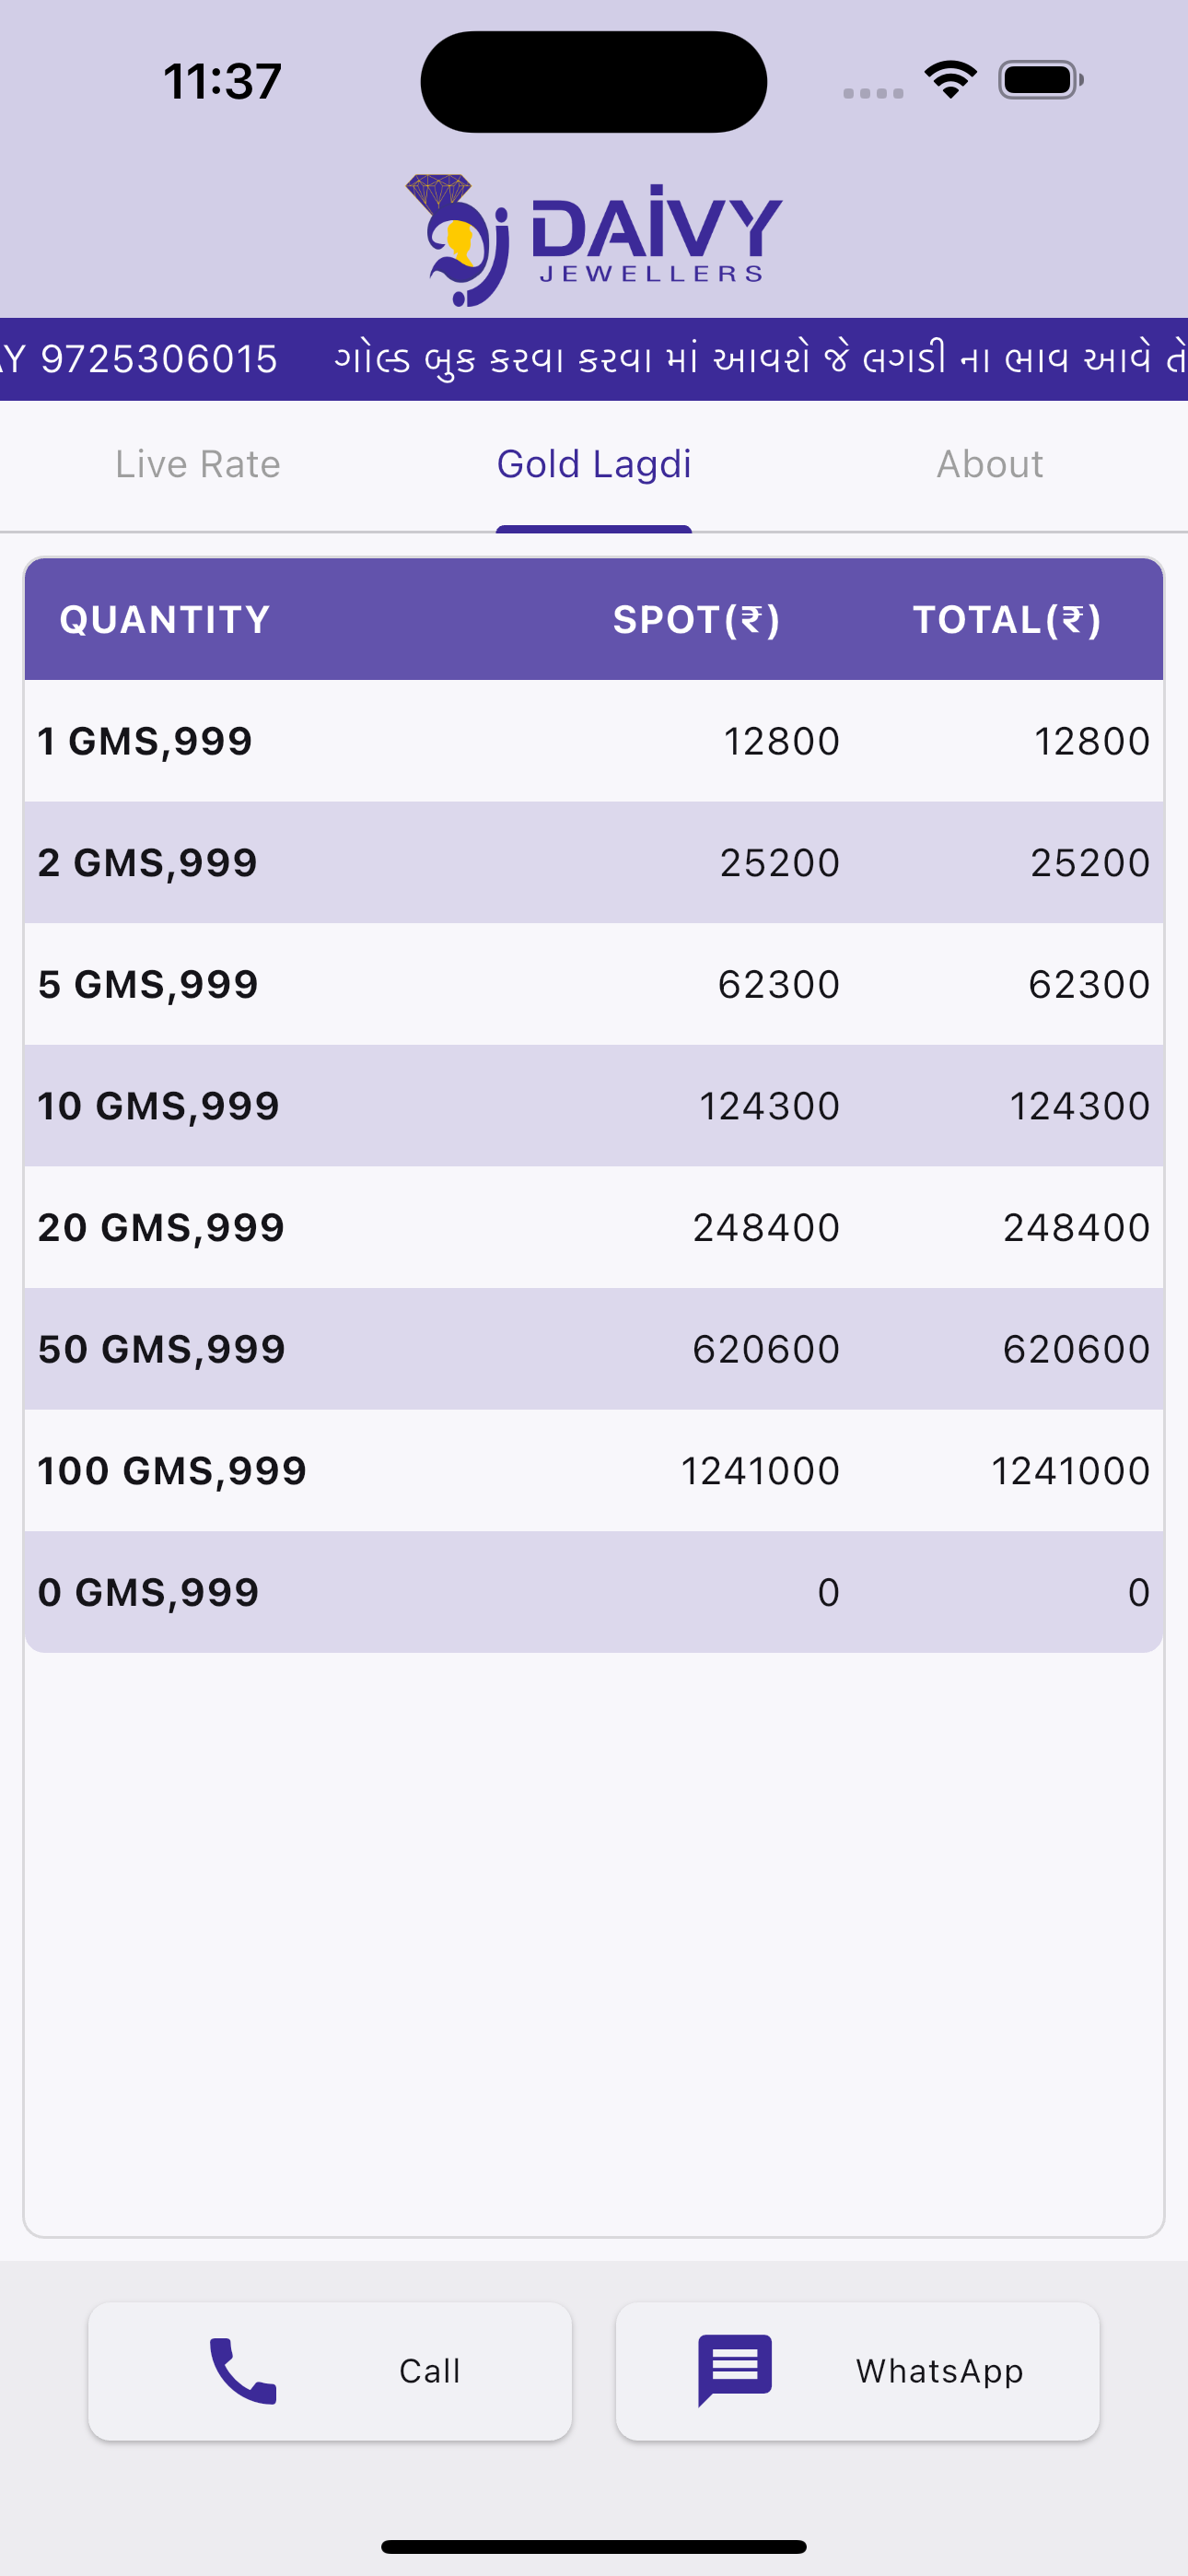
Task: Tap the Wi-Fi status icon
Action: click(950, 80)
